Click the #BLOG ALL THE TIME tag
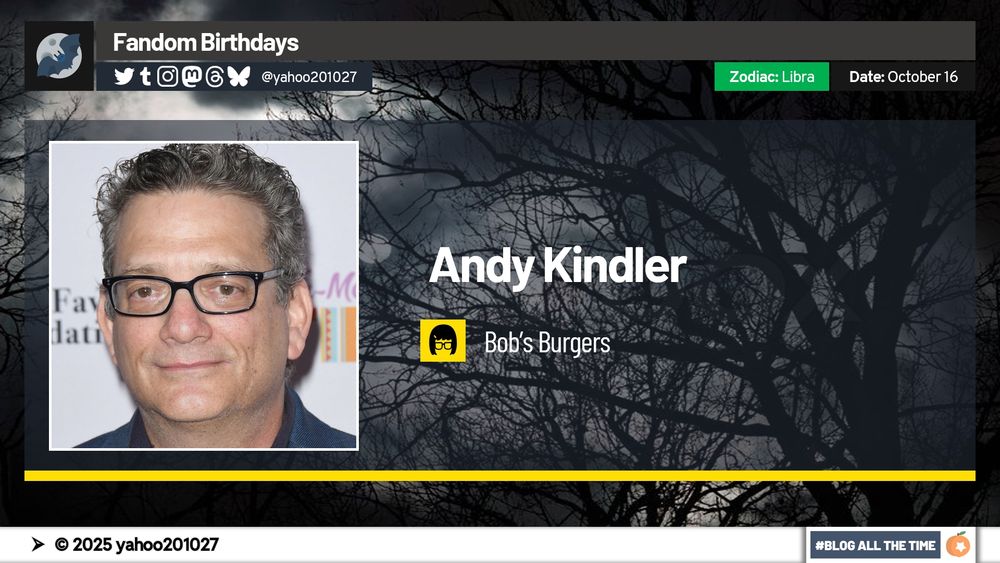 (x=875, y=545)
